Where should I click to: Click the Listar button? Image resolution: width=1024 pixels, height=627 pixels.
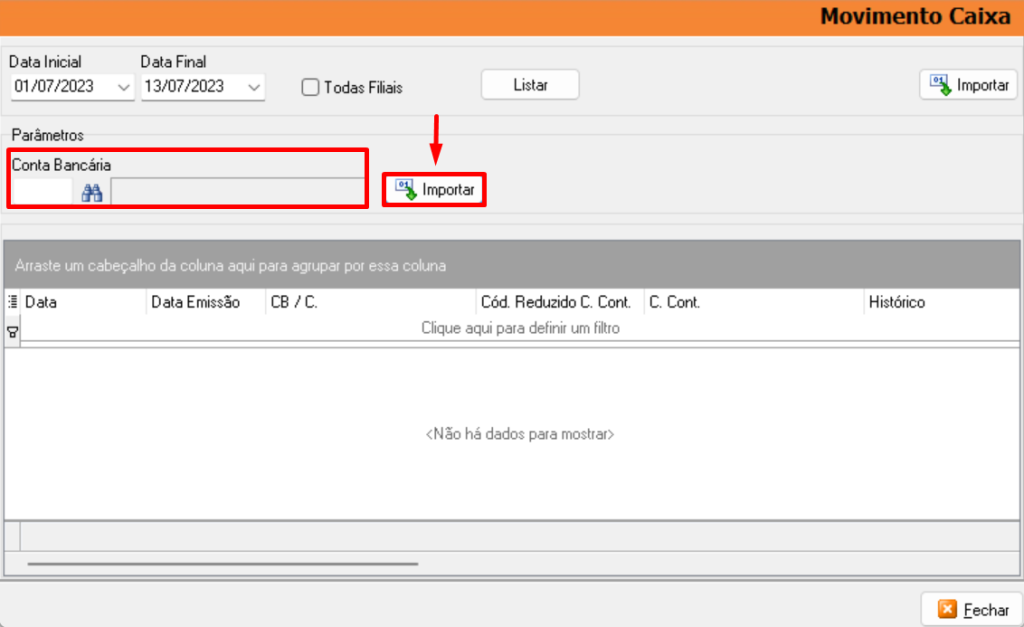coord(530,85)
